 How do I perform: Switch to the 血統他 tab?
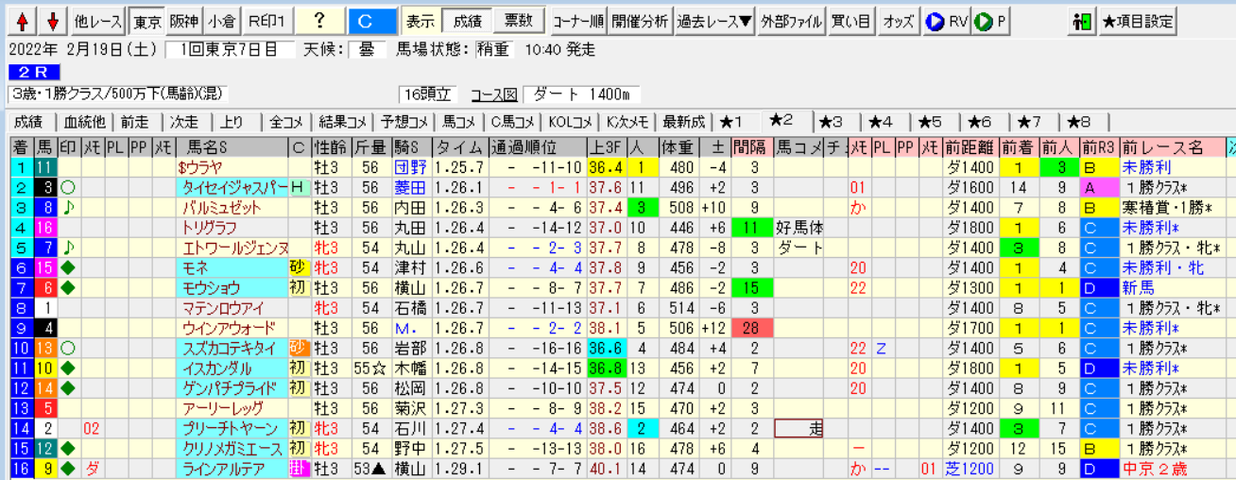click(x=84, y=122)
